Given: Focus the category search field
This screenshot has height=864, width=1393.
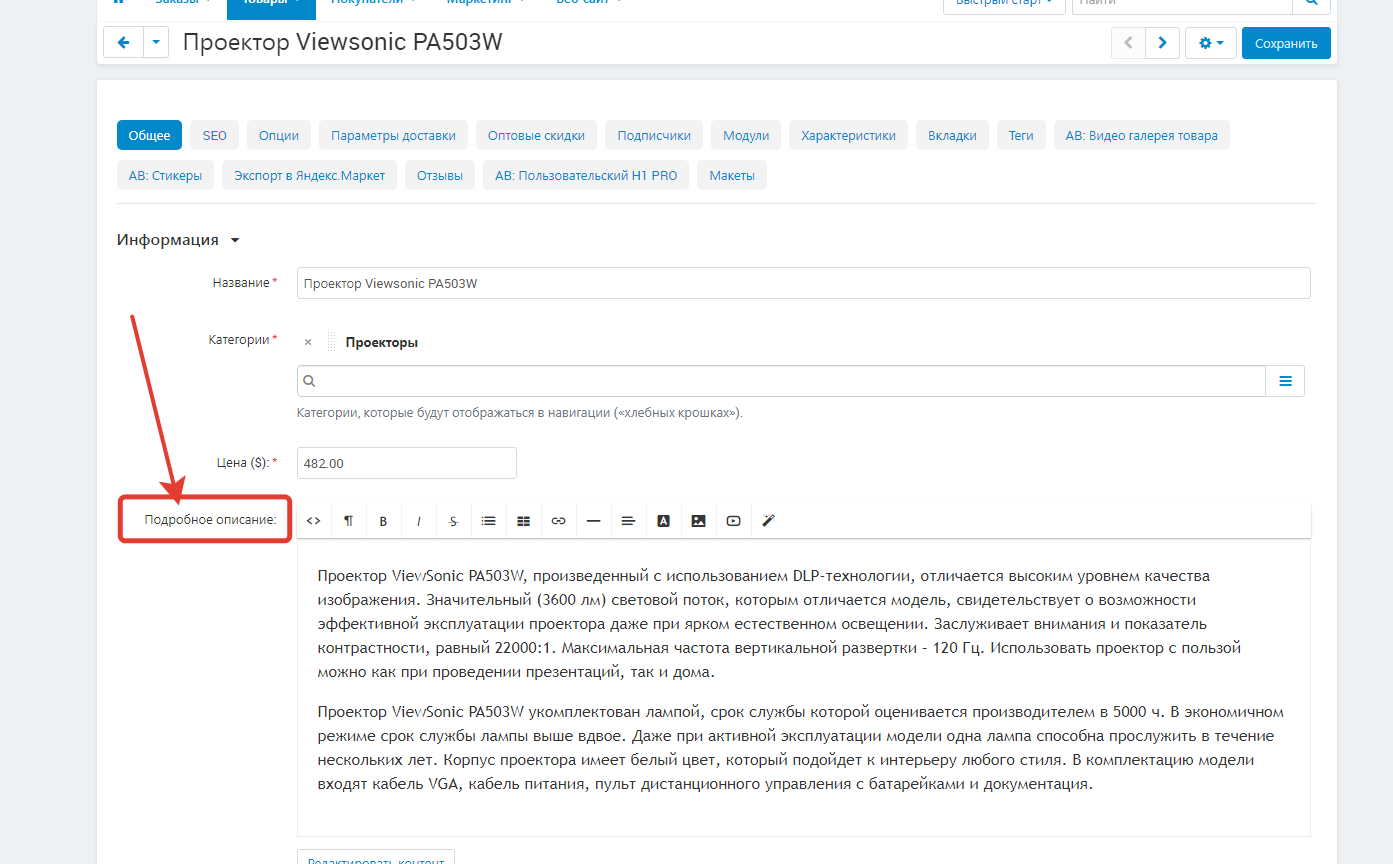Looking at the screenshot, I should [781, 381].
